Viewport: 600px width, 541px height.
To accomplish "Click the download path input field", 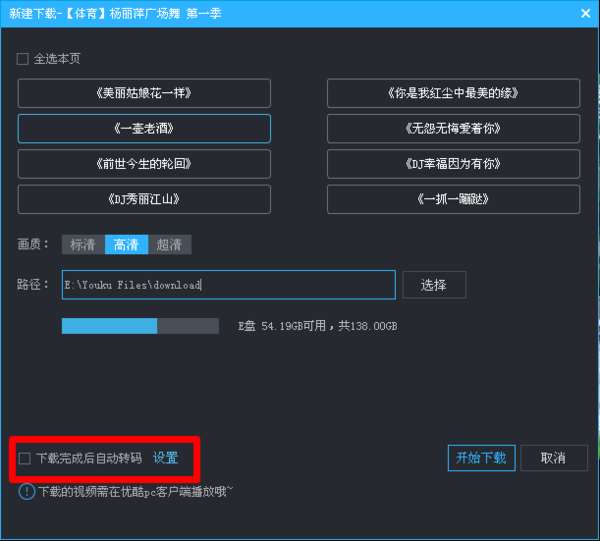I will point(228,285).
